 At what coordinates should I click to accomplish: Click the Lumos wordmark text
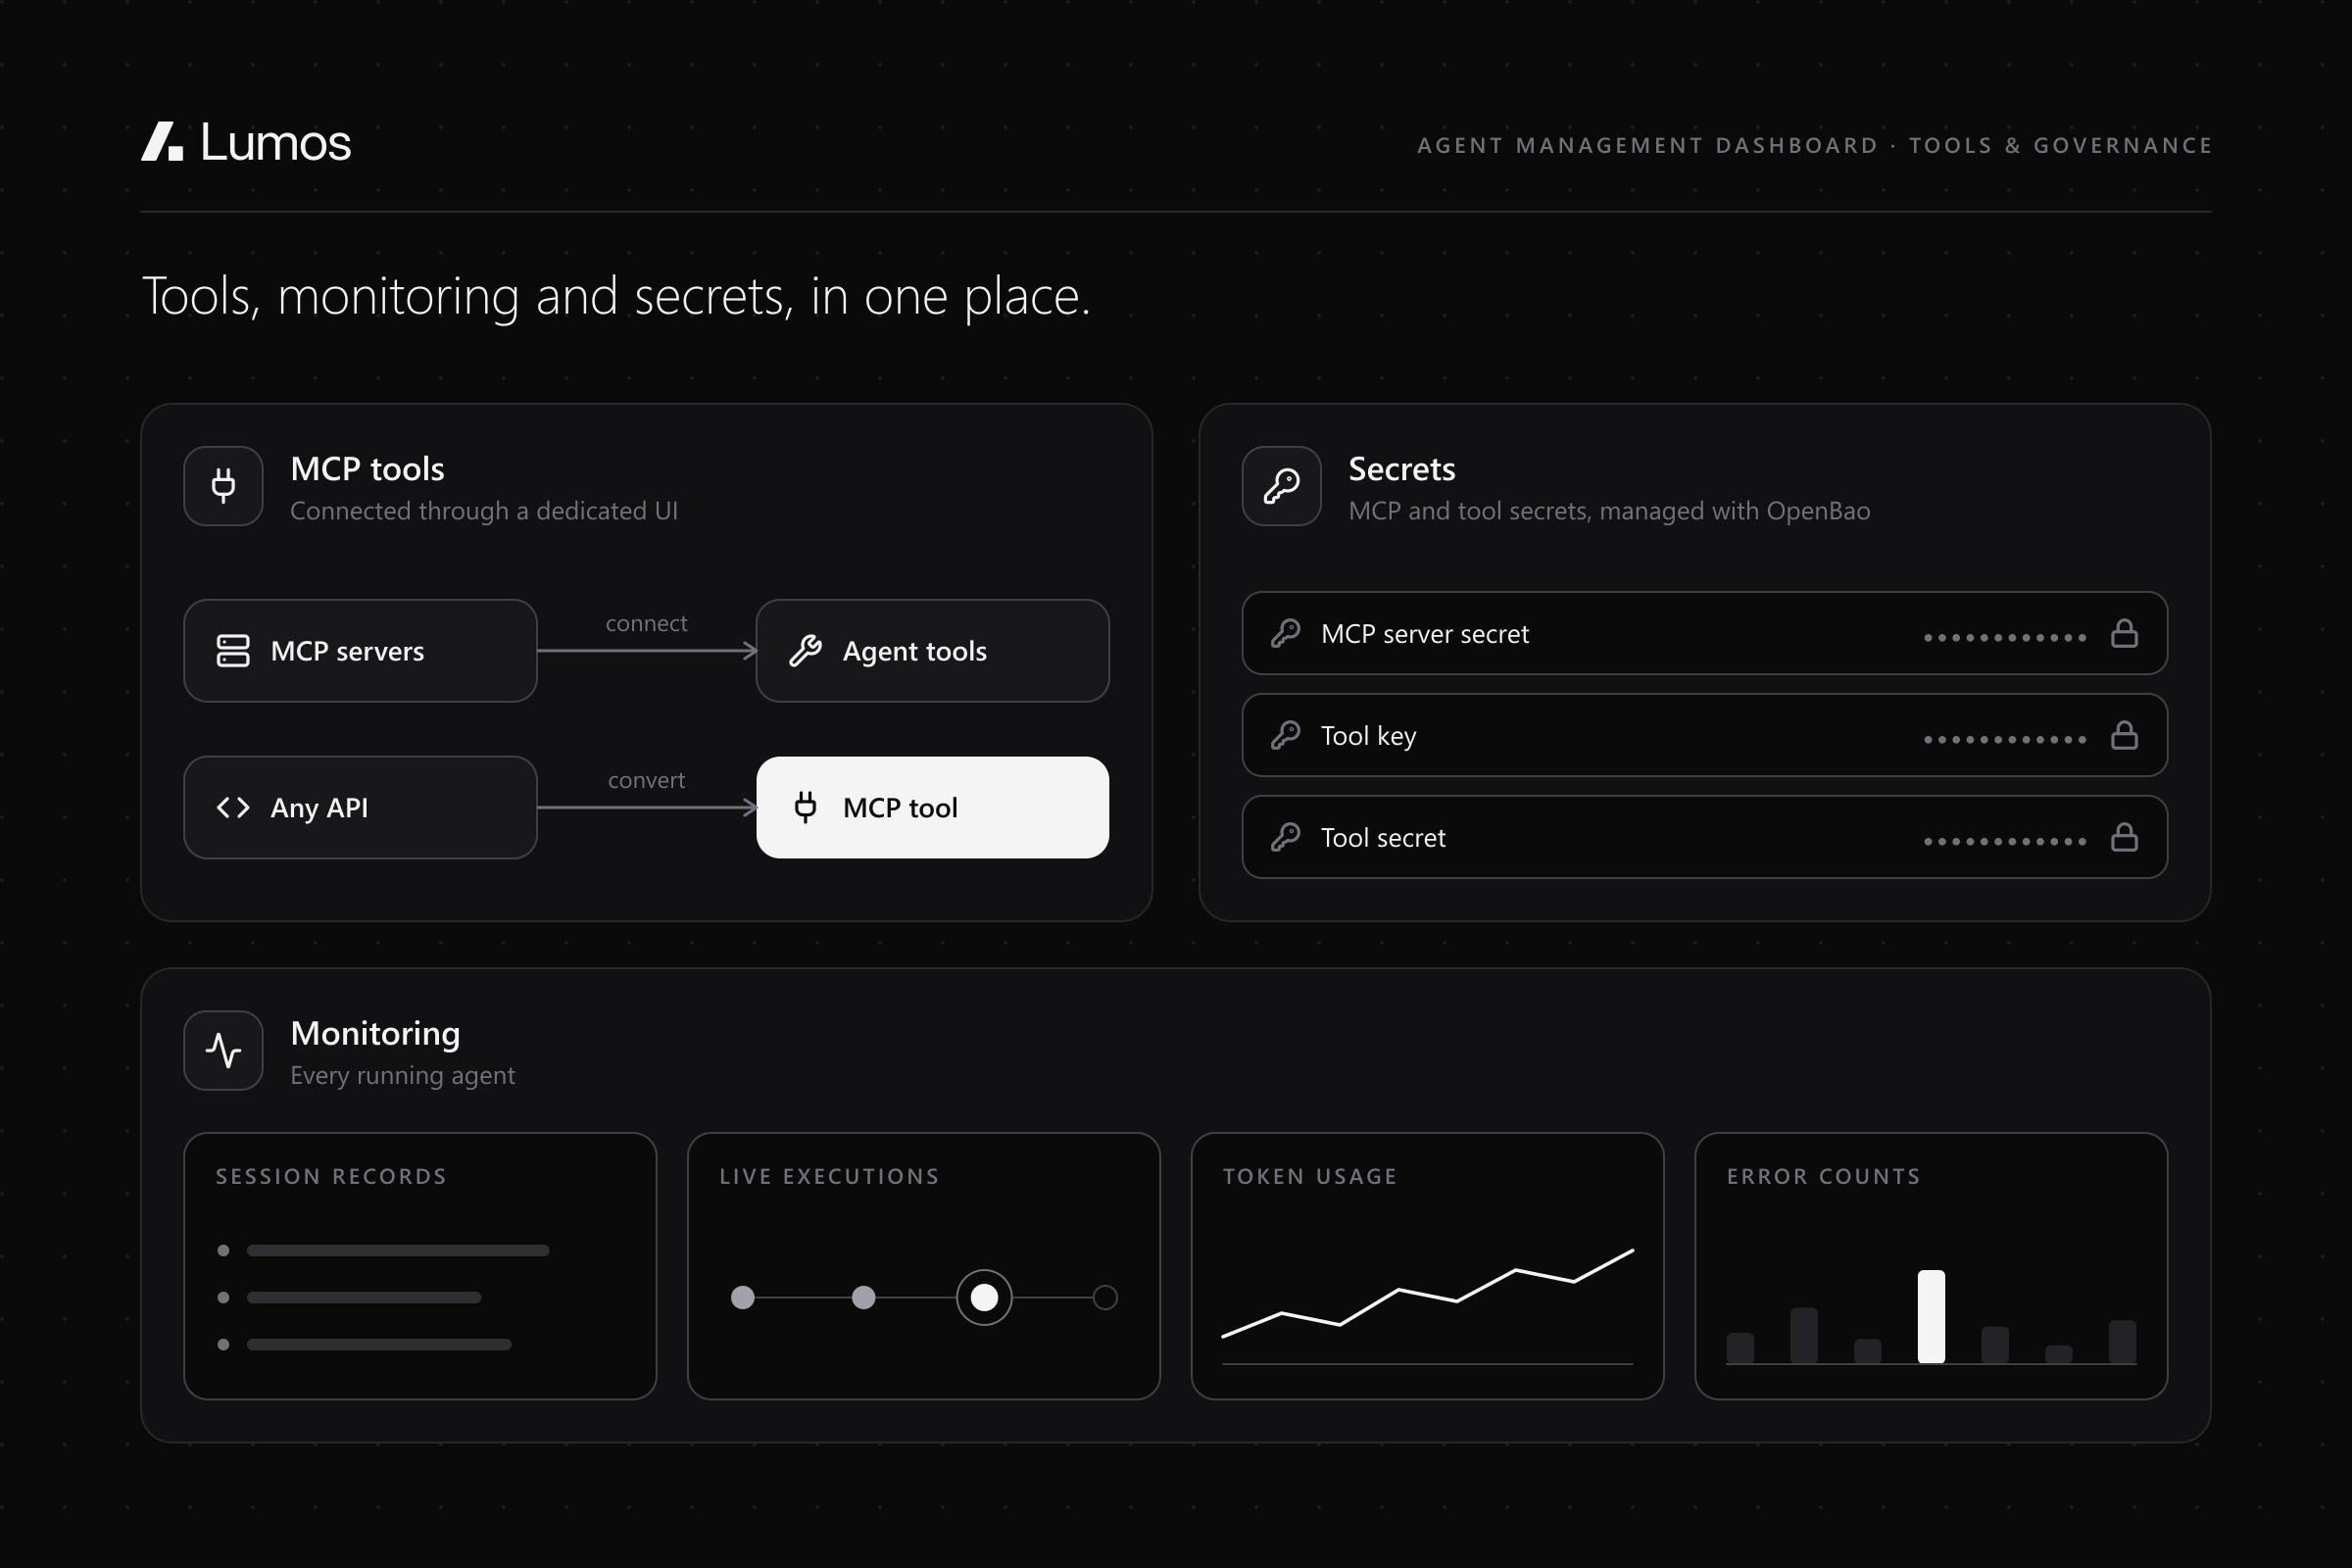(x=275, y=142)
